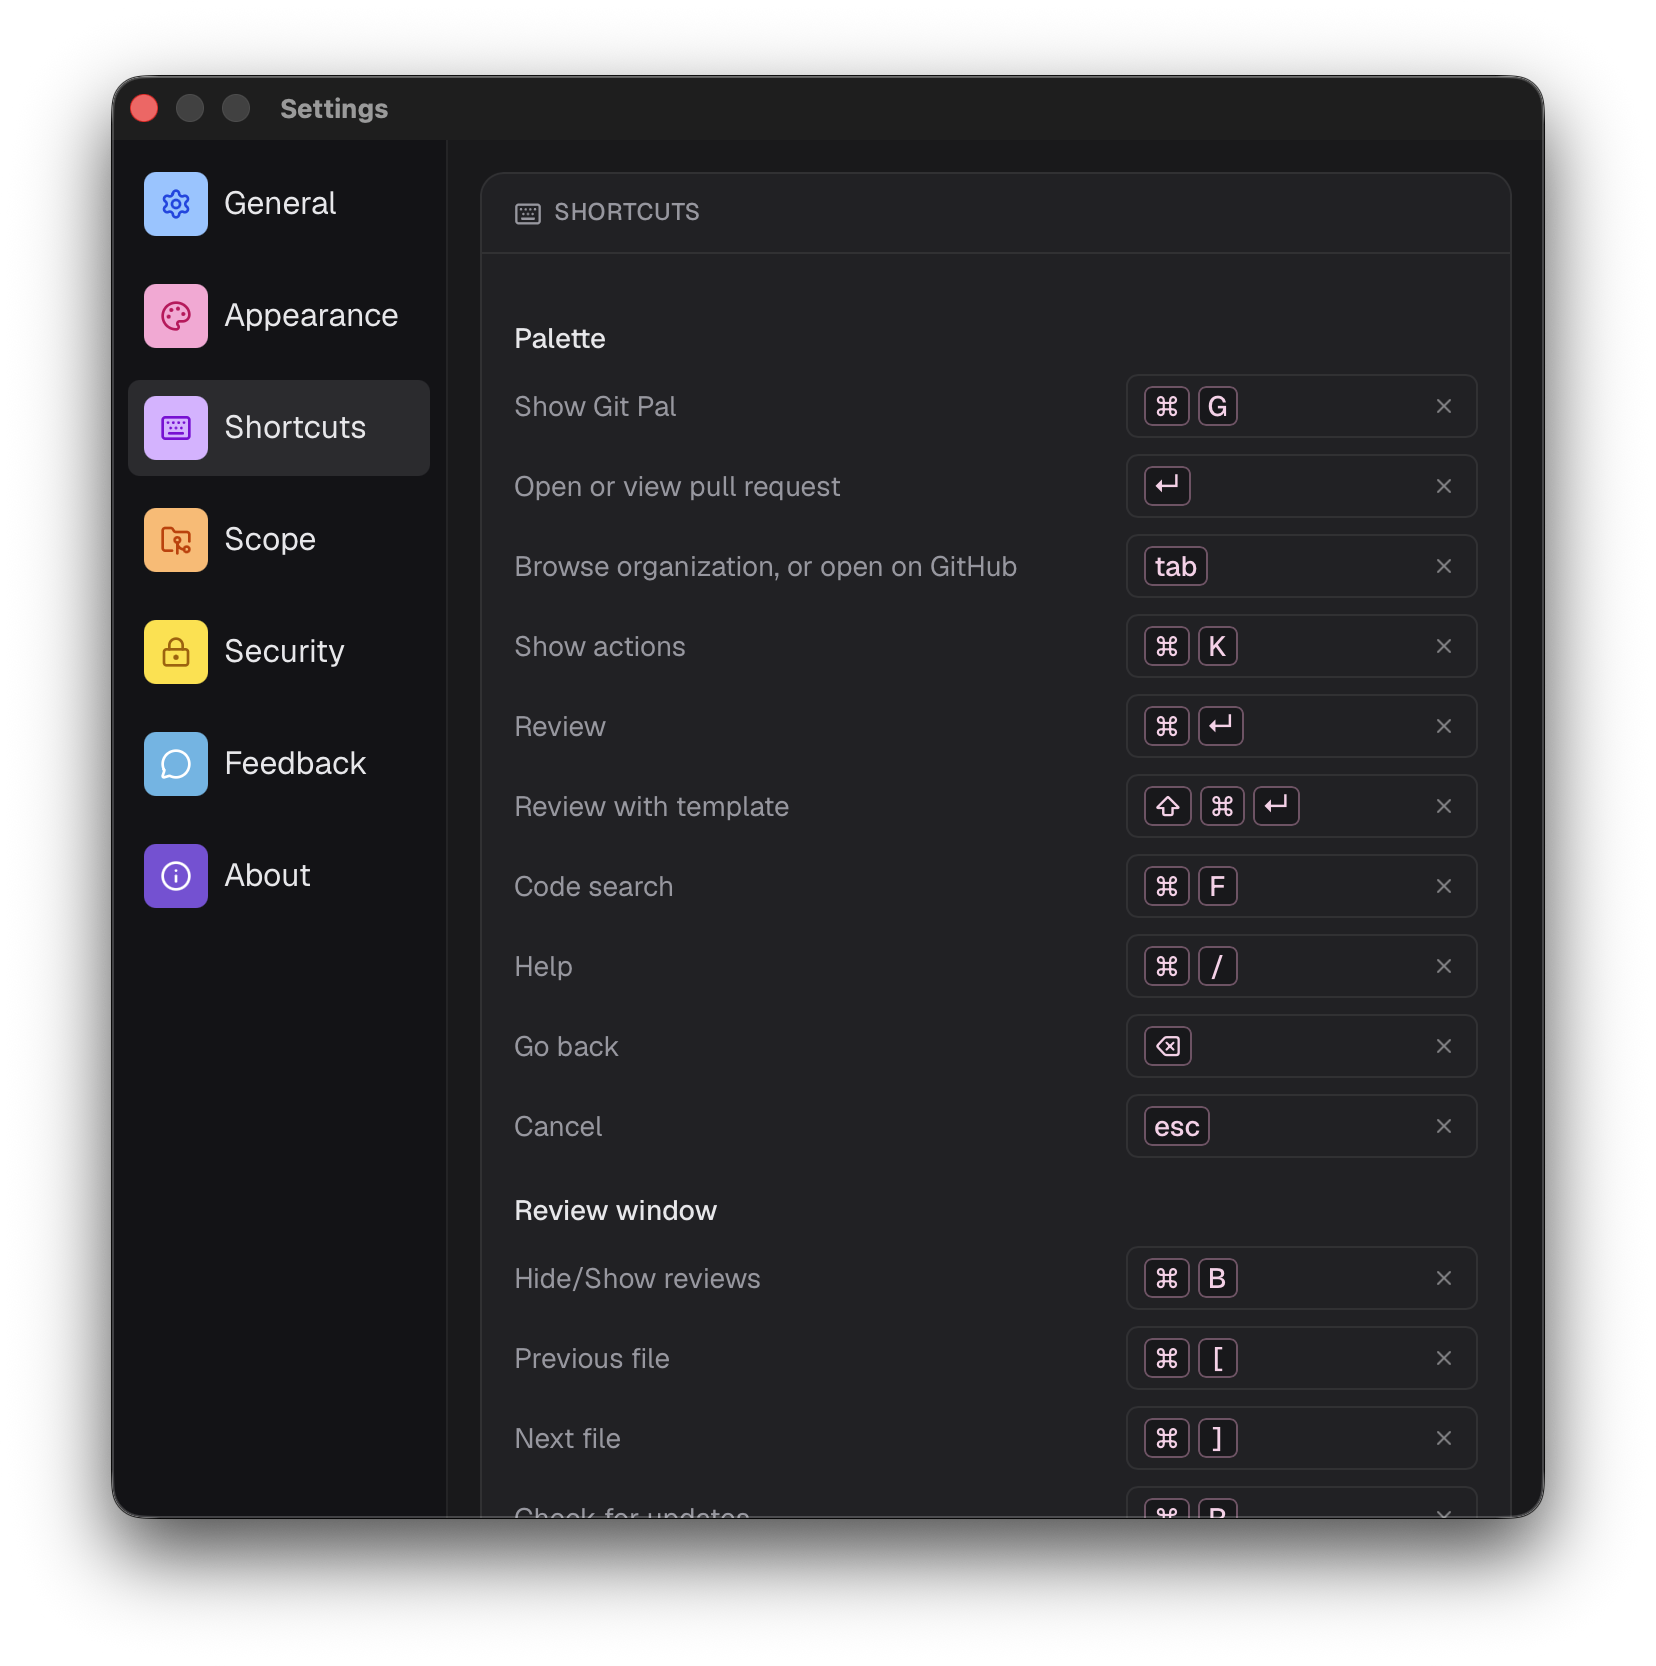The width and height of the screenshot is (1656, 1666).
Task: Close the Settings window
Action: 144,108
